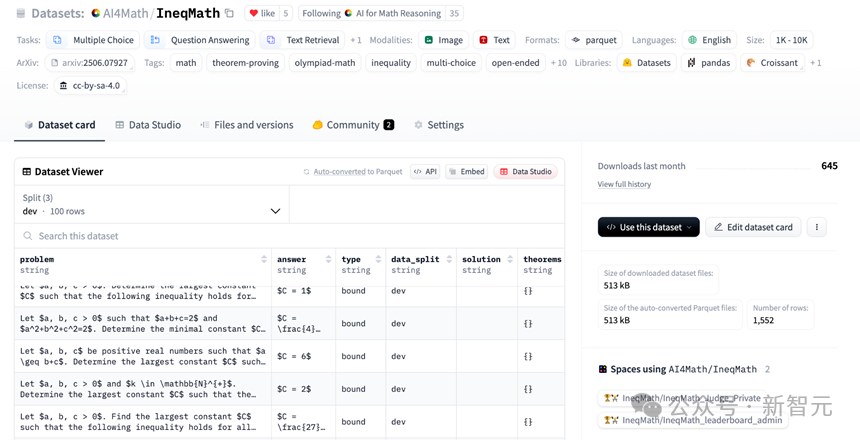
Task: Click the multi-choice tag
Action: pyautogui.click(x=453, y=63)
